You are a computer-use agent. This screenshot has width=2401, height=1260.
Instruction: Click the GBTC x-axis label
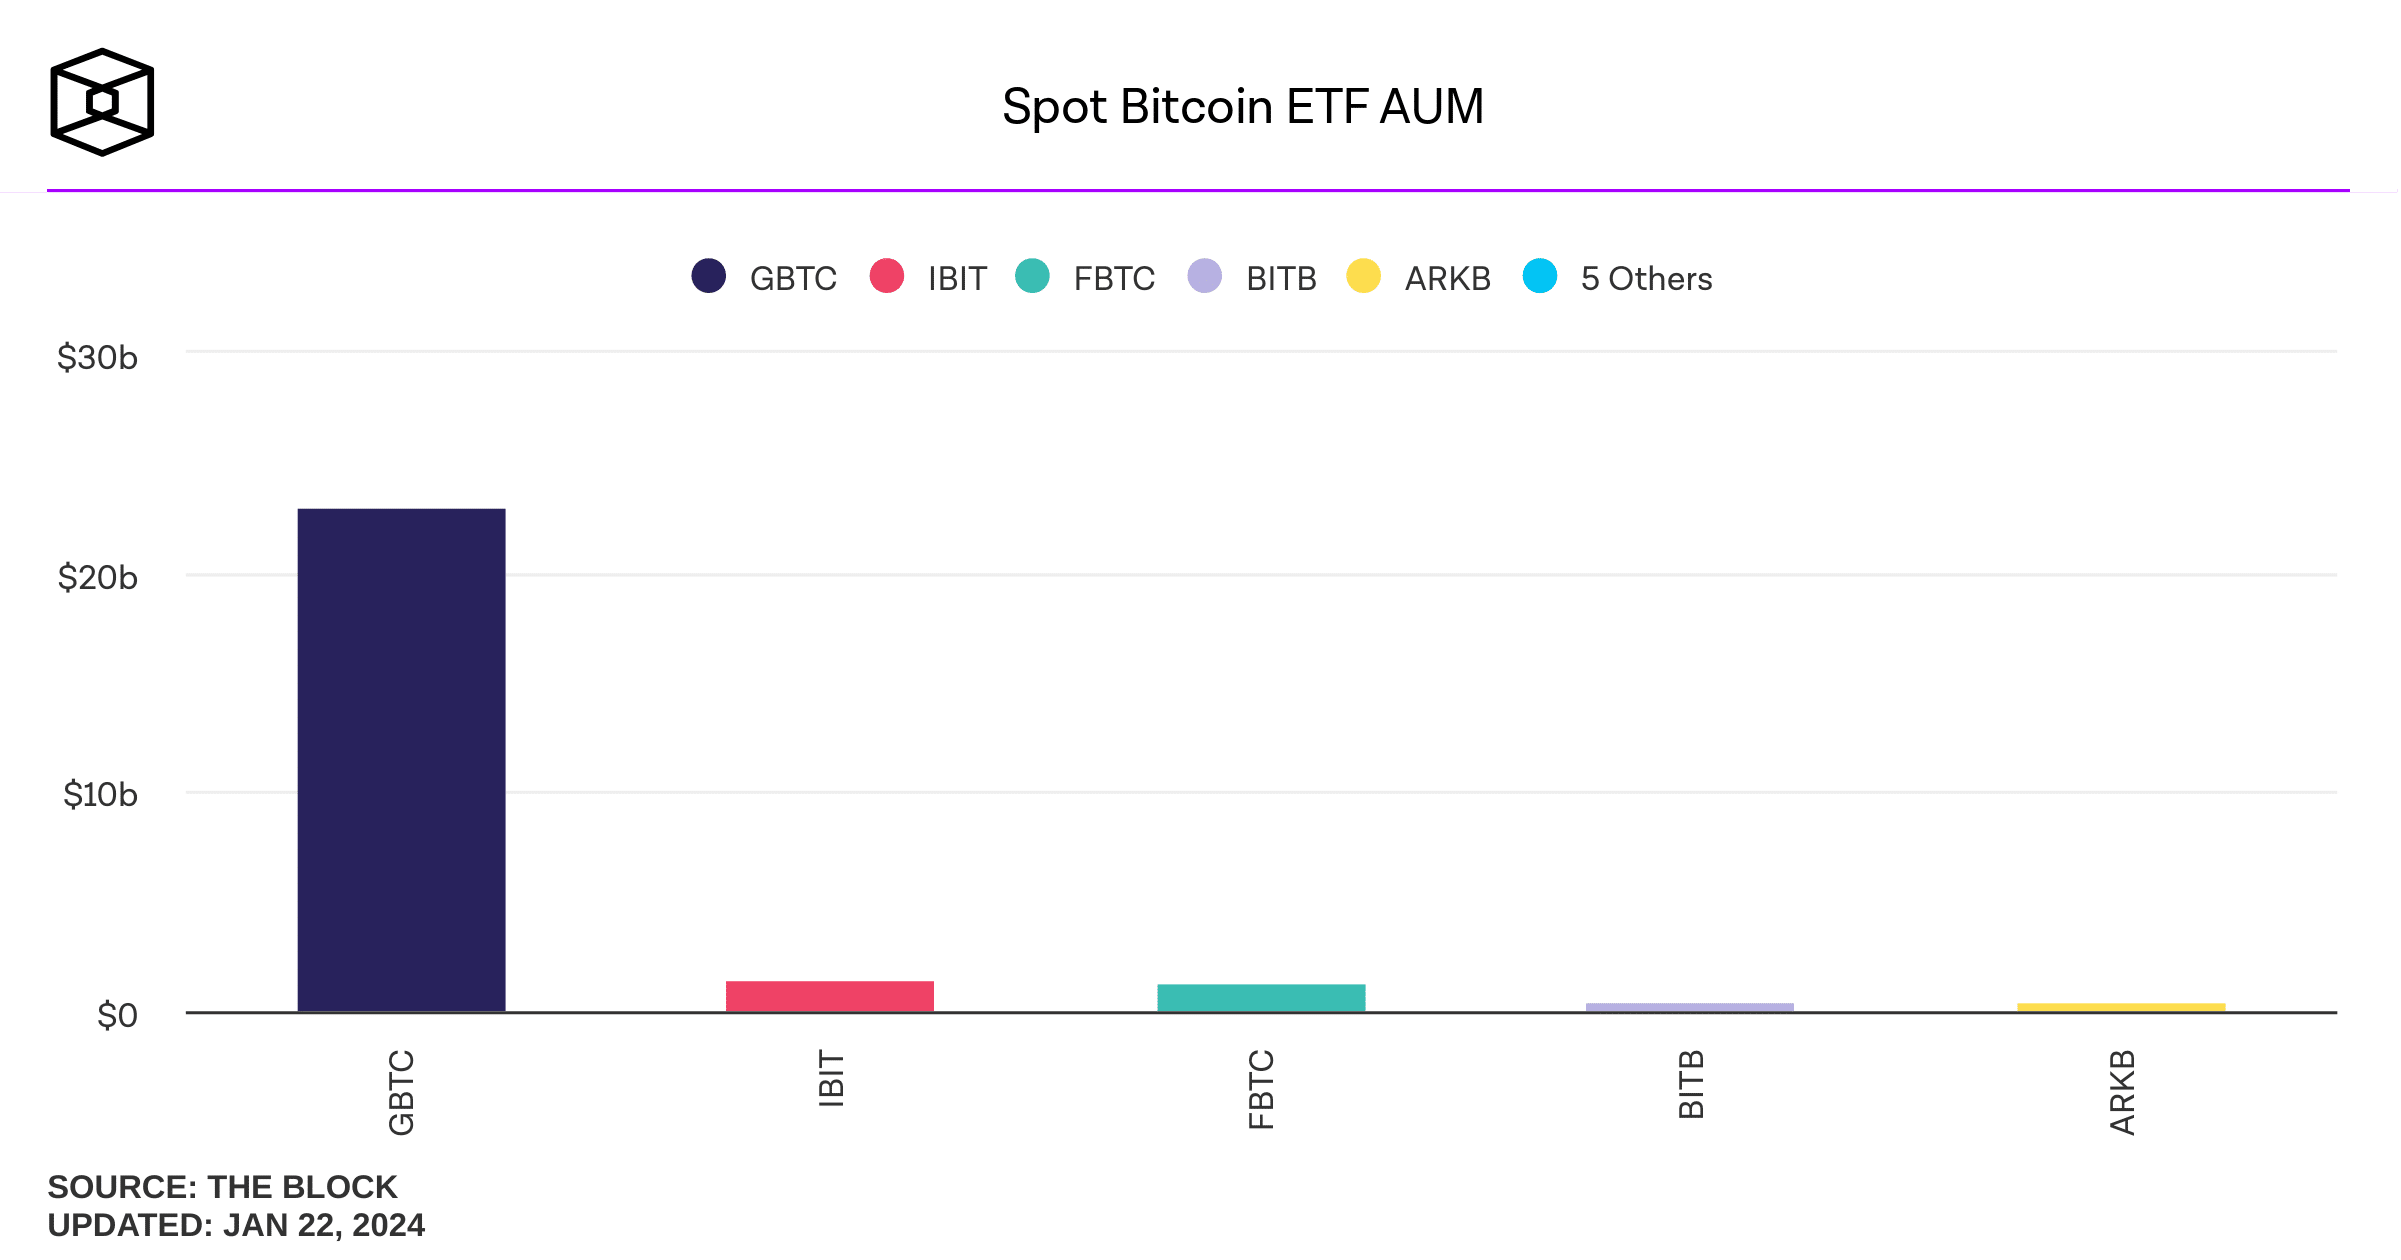(x=401, y=1092)
